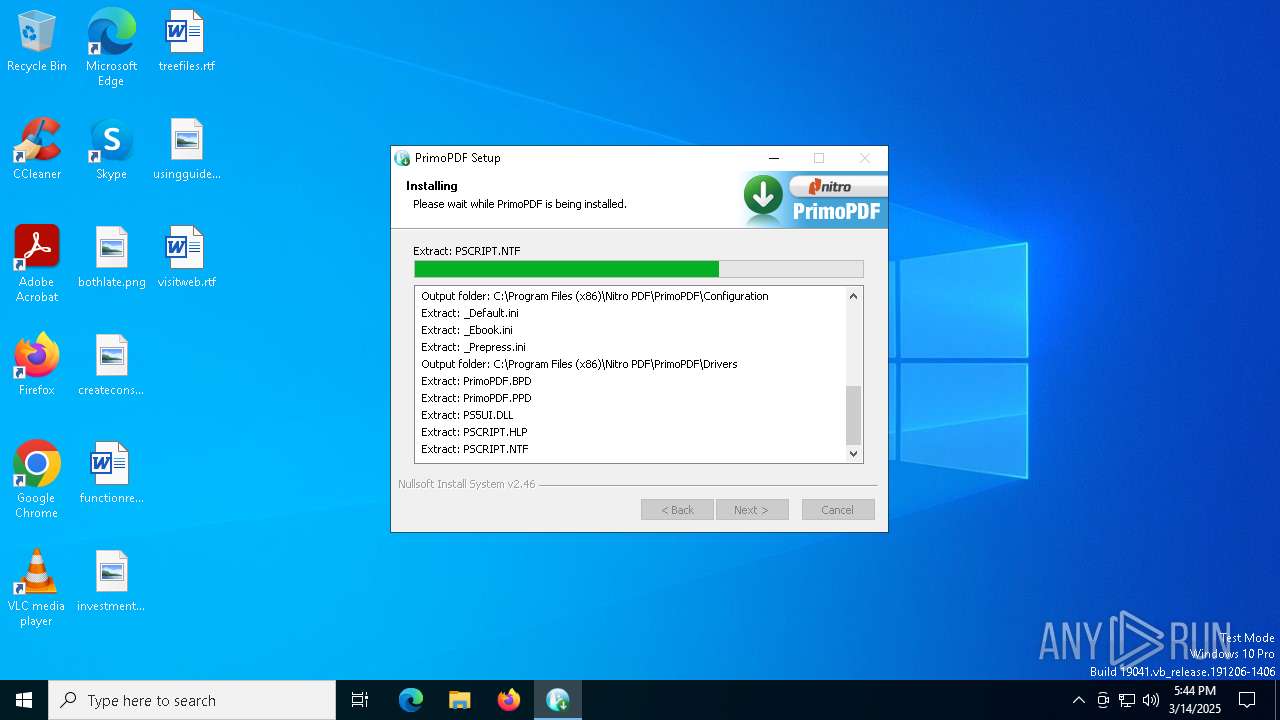
Task: Click the disabled Back button
Action: (x=677, y=510)
